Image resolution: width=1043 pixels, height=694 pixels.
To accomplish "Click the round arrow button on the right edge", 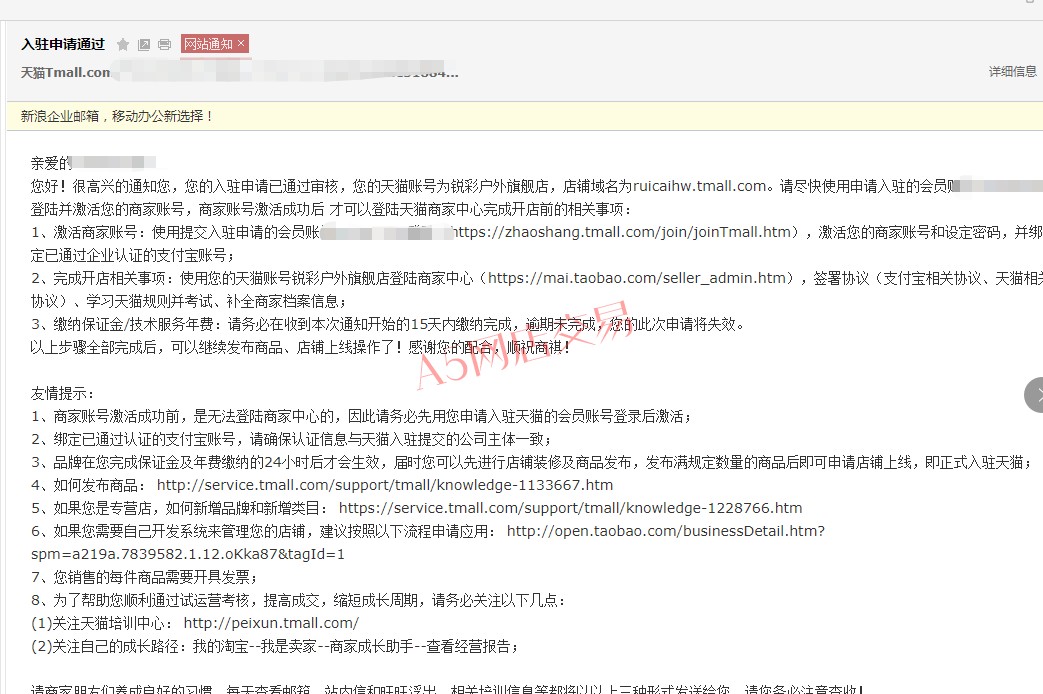I will (1034, 395).
